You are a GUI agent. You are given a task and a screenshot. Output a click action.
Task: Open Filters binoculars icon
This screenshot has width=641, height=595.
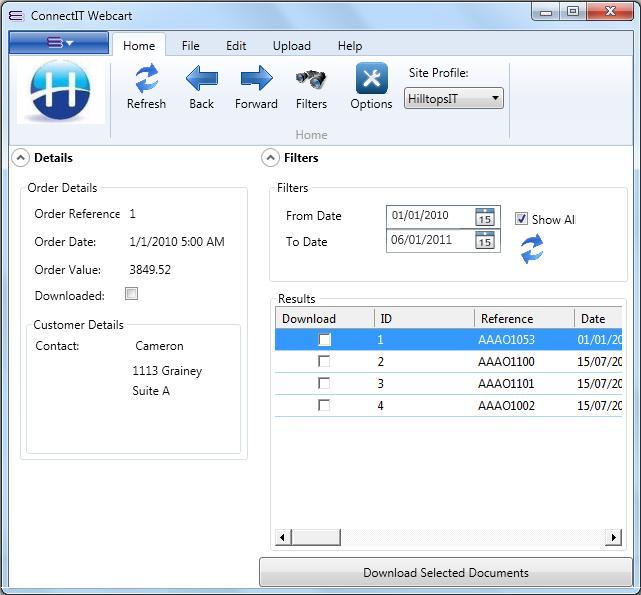coord(311,79)
